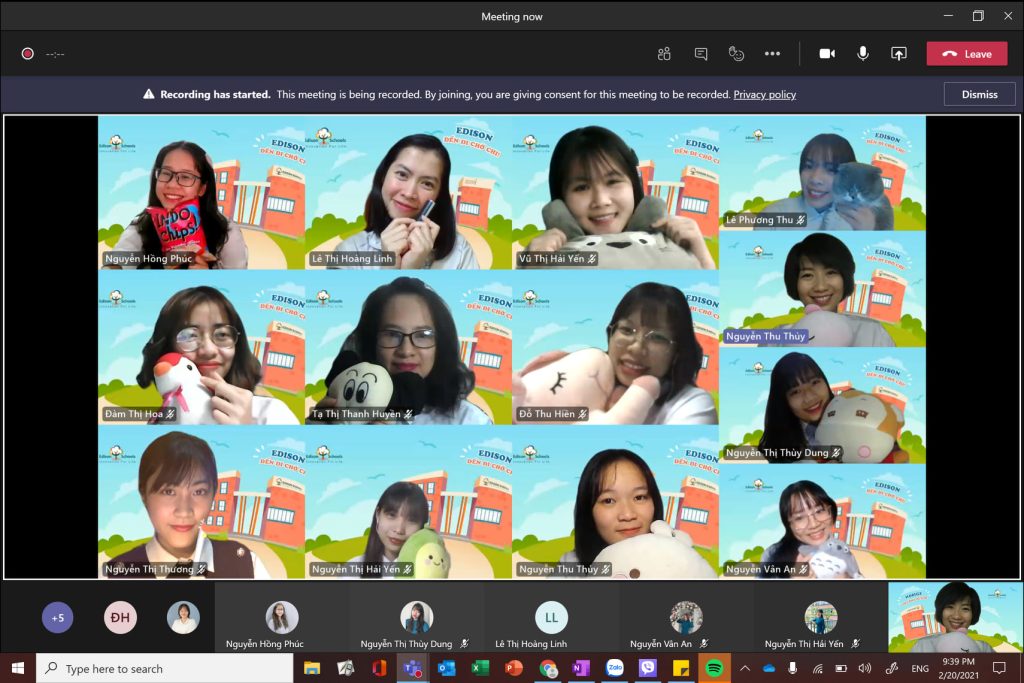Open the raise hand reactions icon
Image resolution: width=1024 pixels, height=683 pixels.
click(x=736, y=54)
